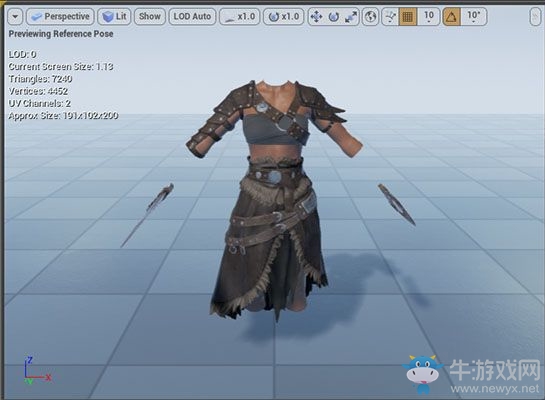Viewport: 545px width, 400px height.
Task: Click the armored dress mesh in viewport
Action: (274, 202)
